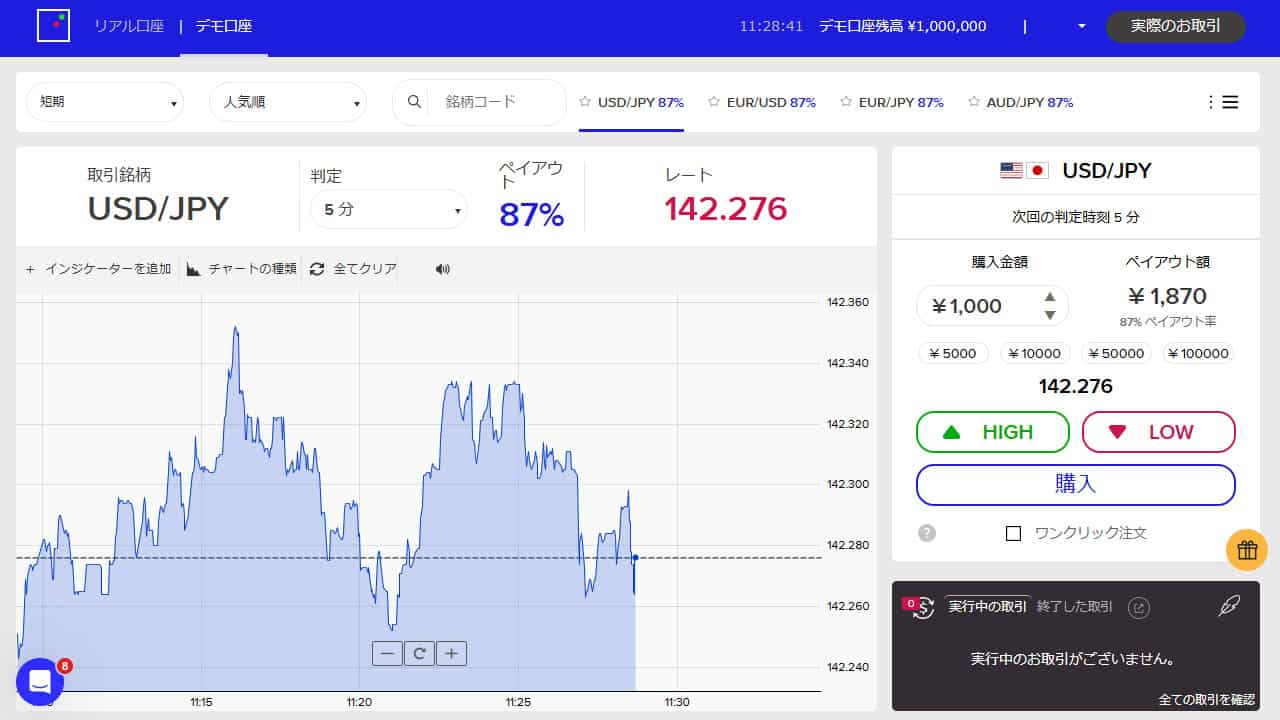Viewport: 1280px width, 720px height.
Task: Click the current price marker on chart
Action: click(x=635, y=558)
